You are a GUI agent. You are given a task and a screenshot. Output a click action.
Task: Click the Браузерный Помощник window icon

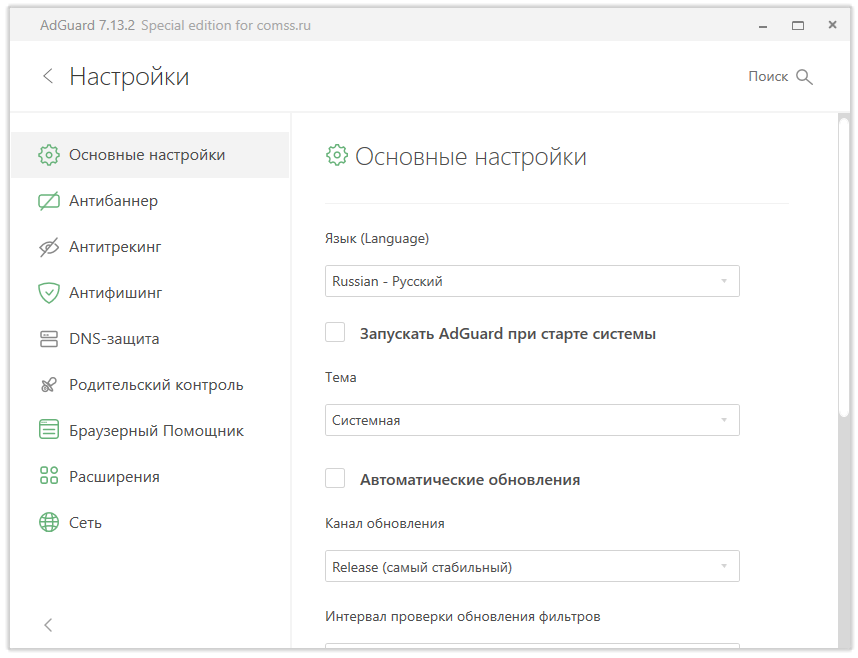49,429
